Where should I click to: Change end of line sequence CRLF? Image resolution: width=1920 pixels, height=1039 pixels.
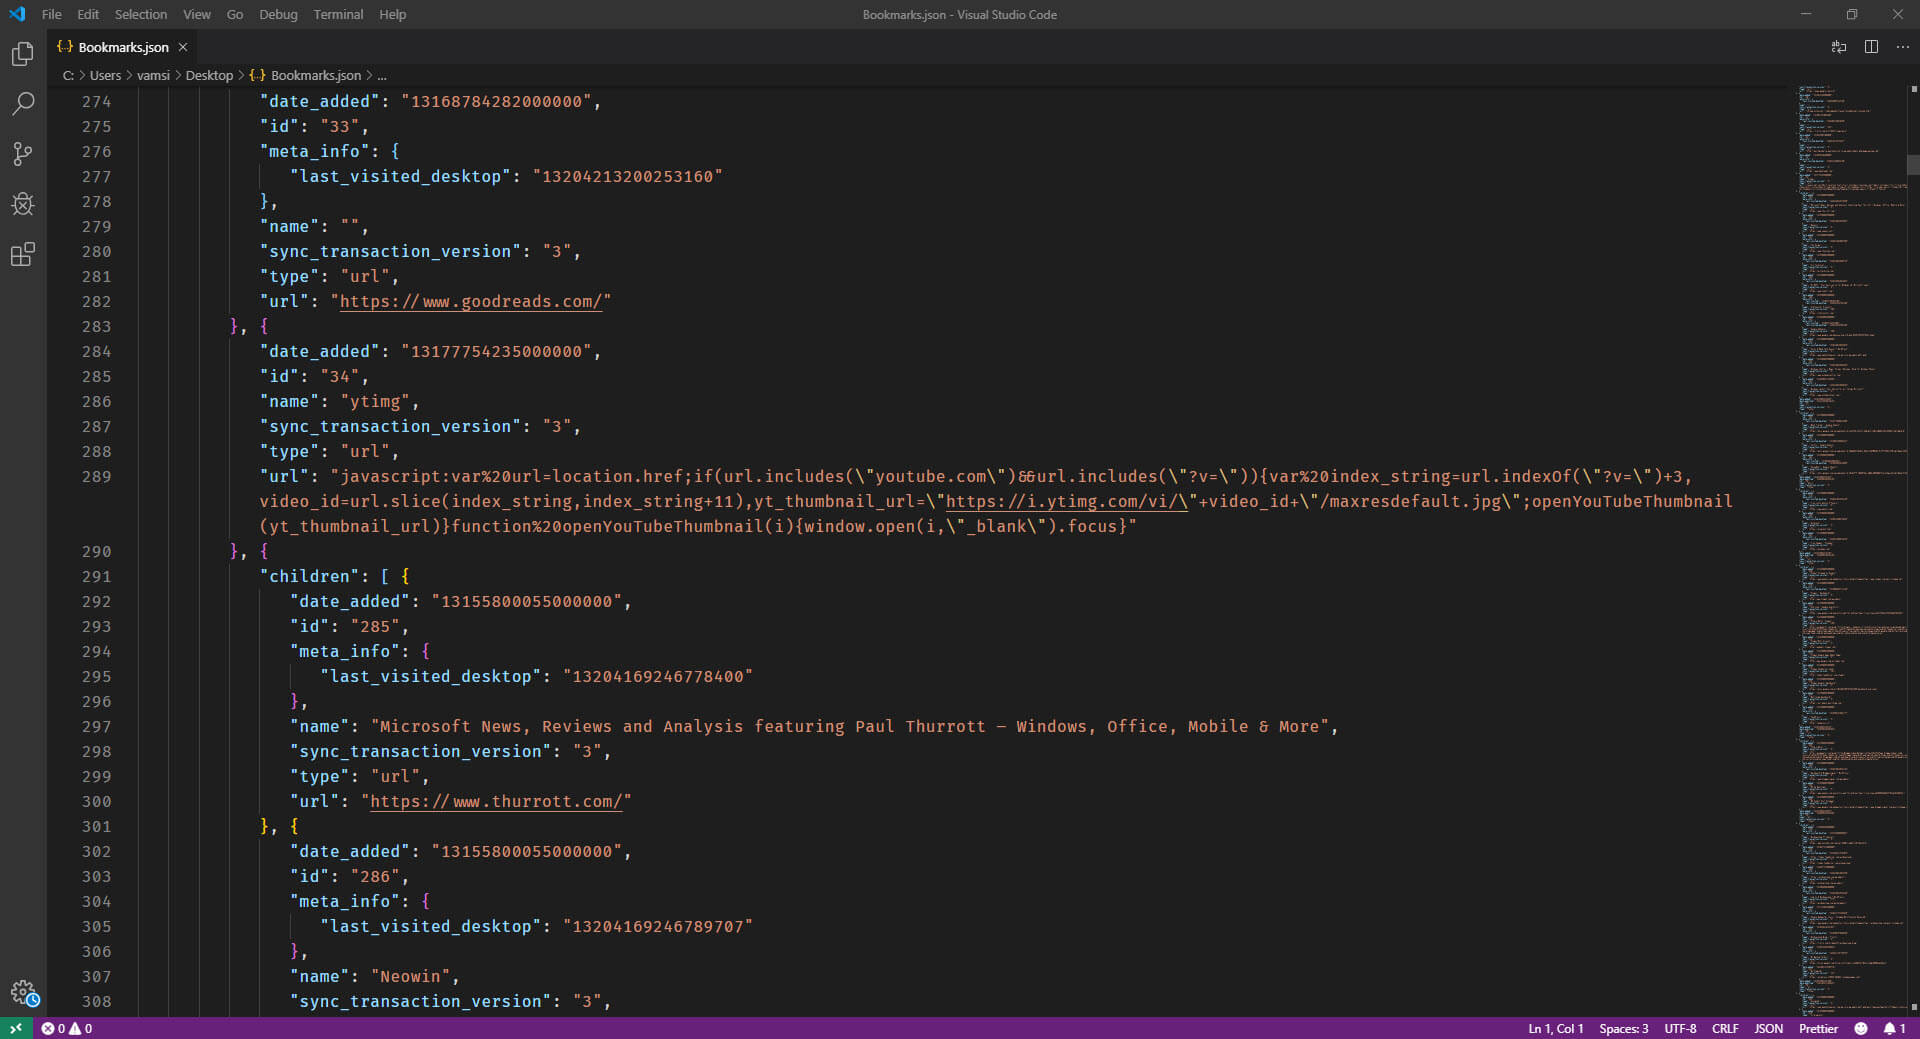coord(1725,1028)
